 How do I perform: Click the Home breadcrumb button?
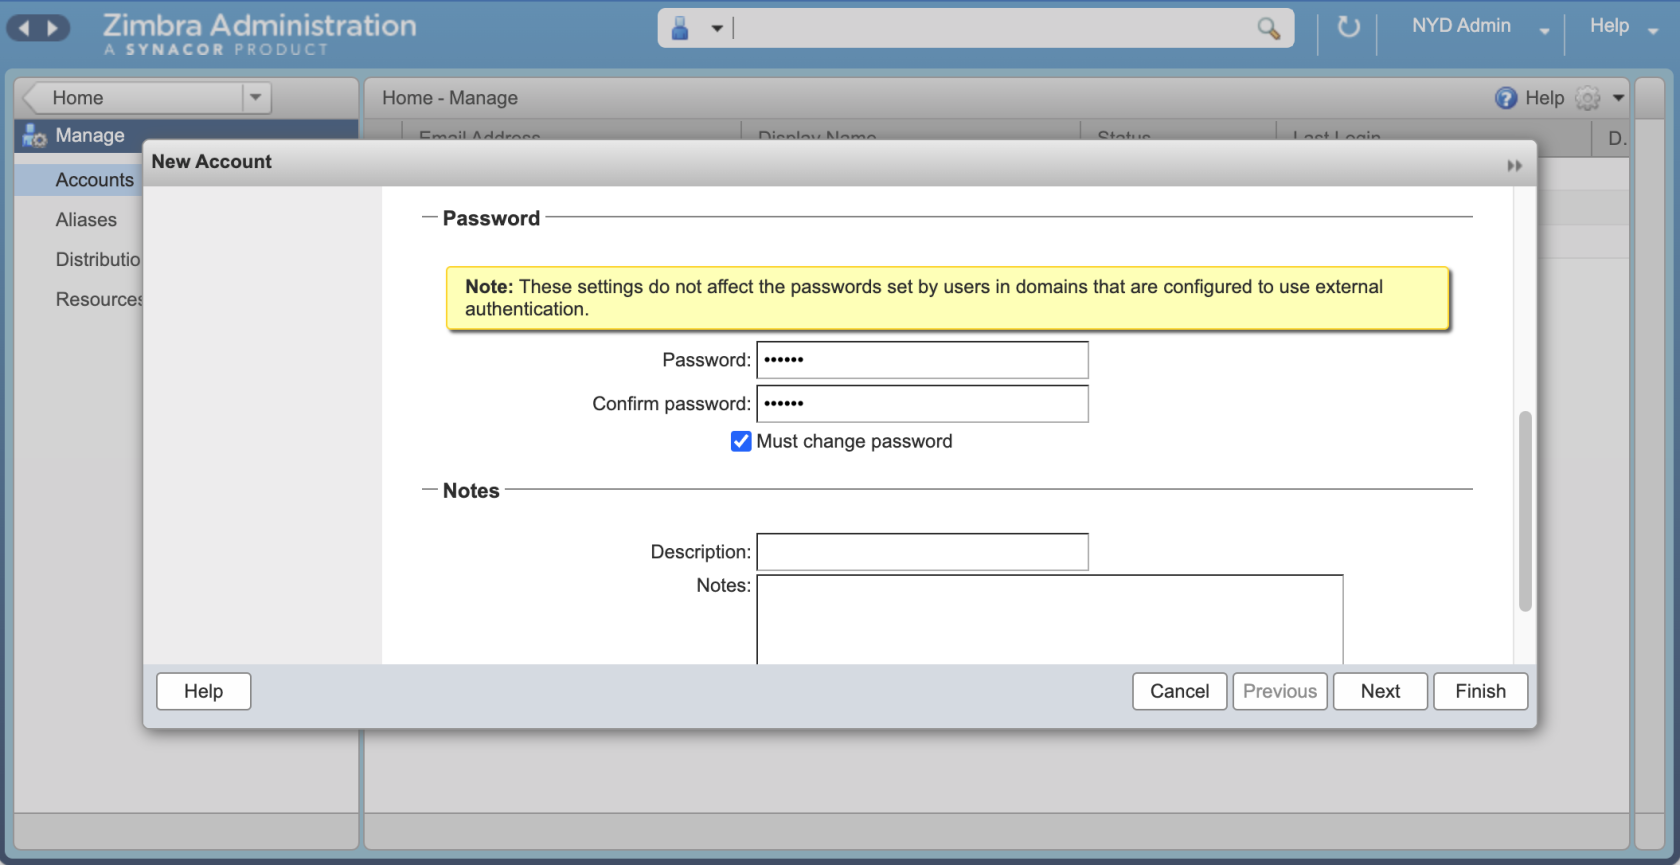tap(133, 98)
